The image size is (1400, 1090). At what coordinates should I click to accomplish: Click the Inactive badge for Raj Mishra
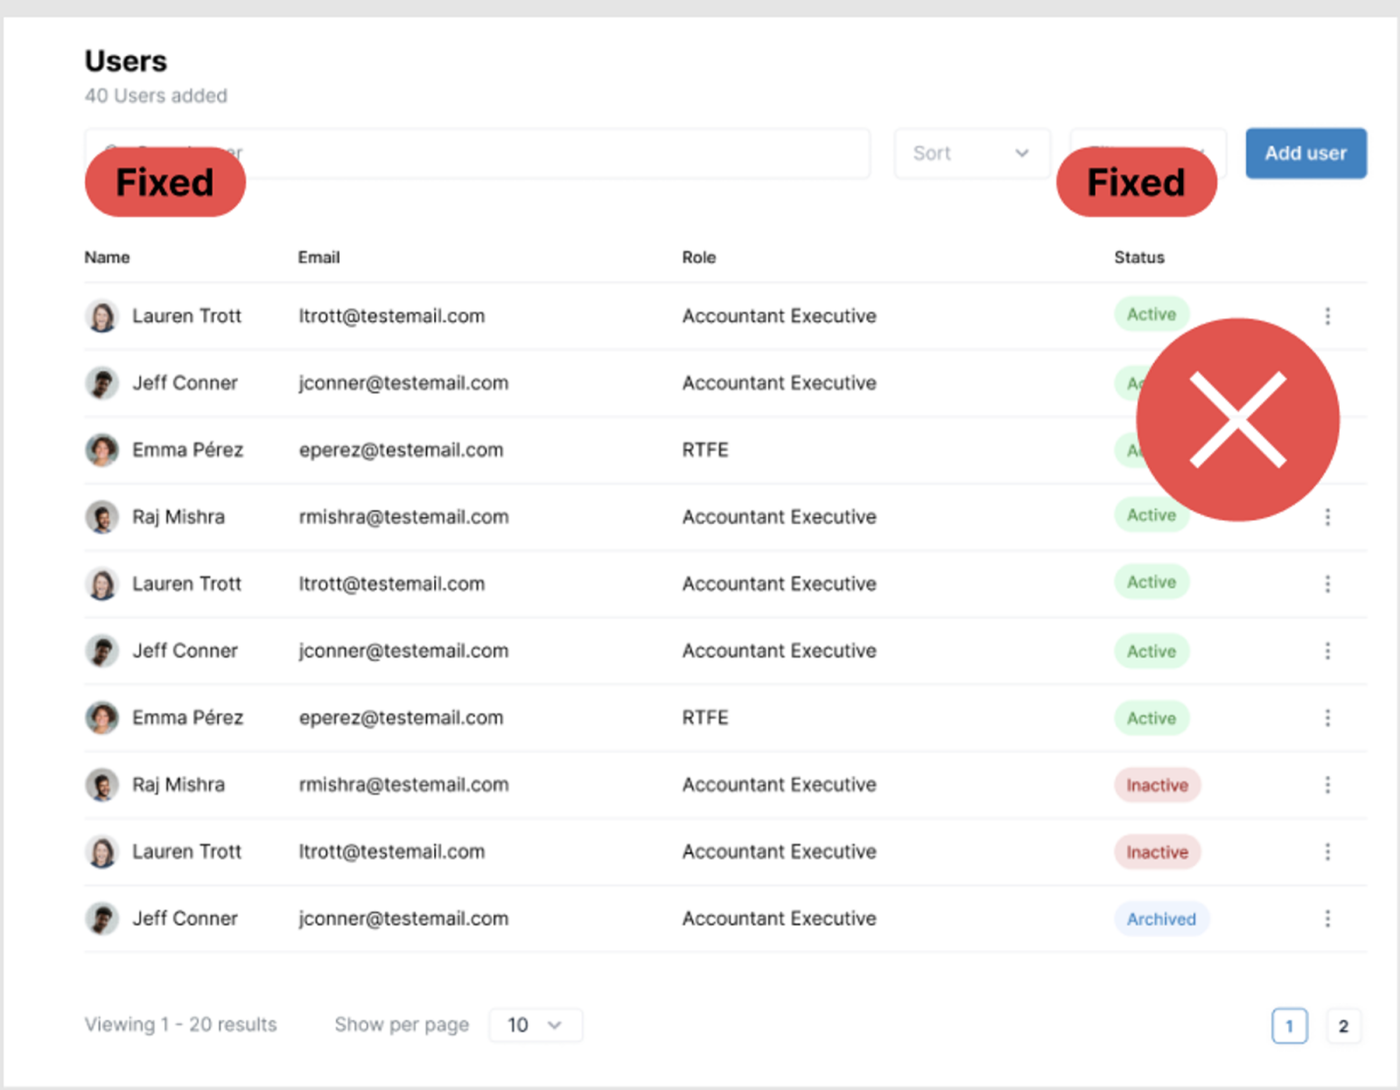[1157, 785]
